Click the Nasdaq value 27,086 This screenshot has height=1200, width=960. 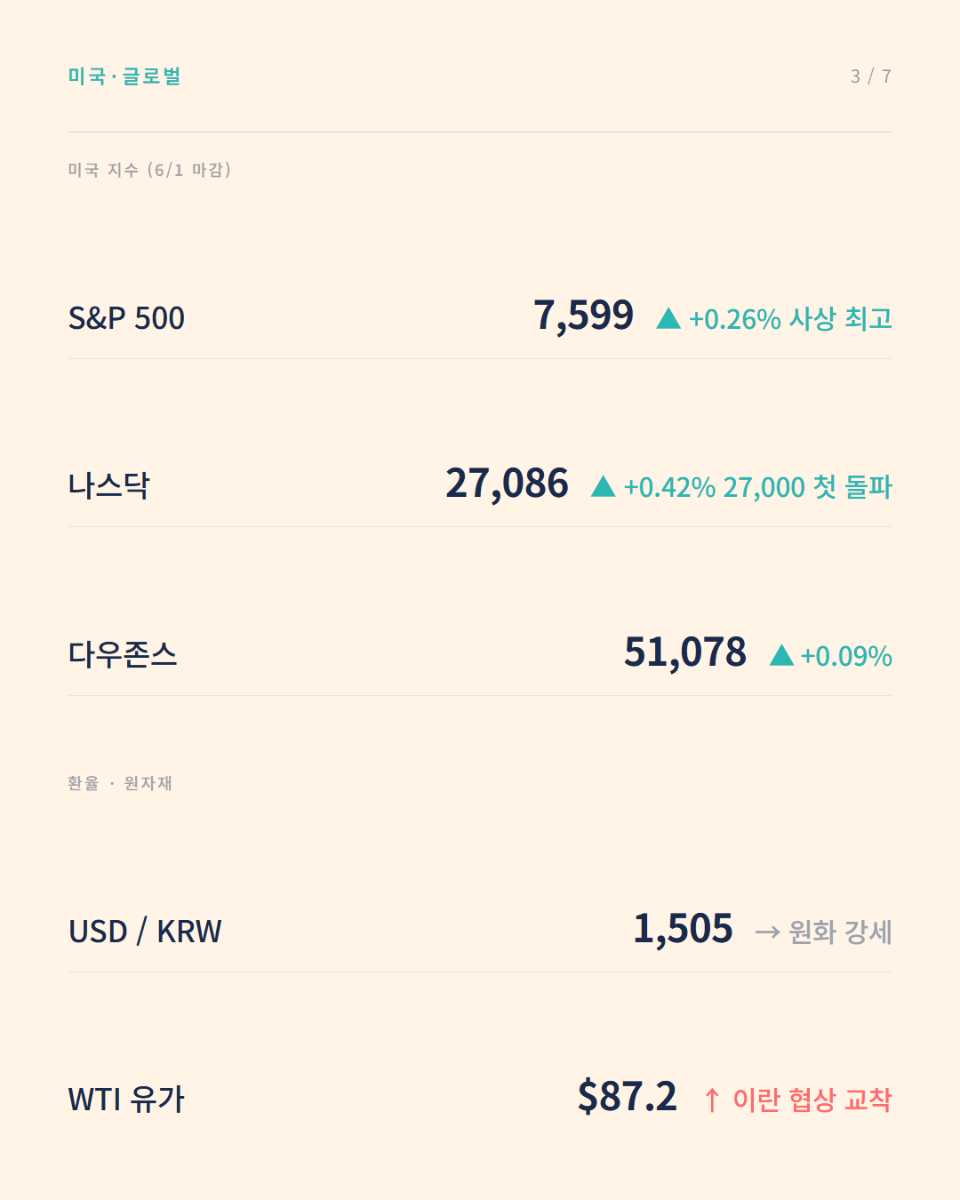(507, 484)
